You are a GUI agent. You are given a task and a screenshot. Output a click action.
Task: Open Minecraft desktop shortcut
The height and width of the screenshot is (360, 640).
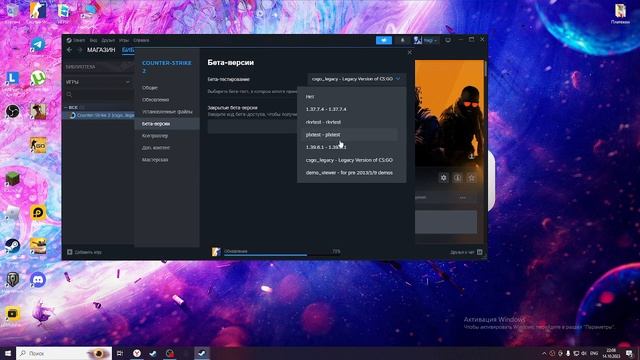[x=13, y=179]
